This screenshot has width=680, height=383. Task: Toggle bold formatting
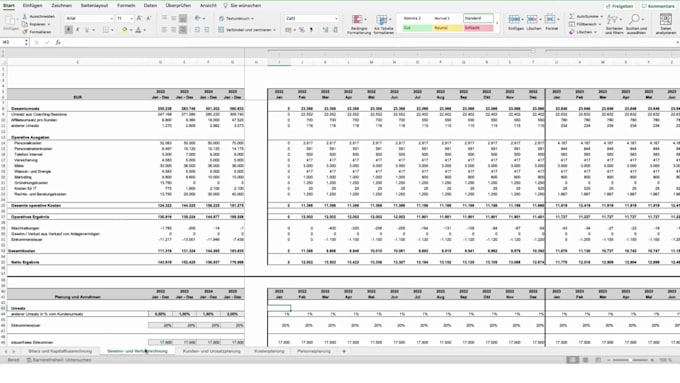point(69,30)
